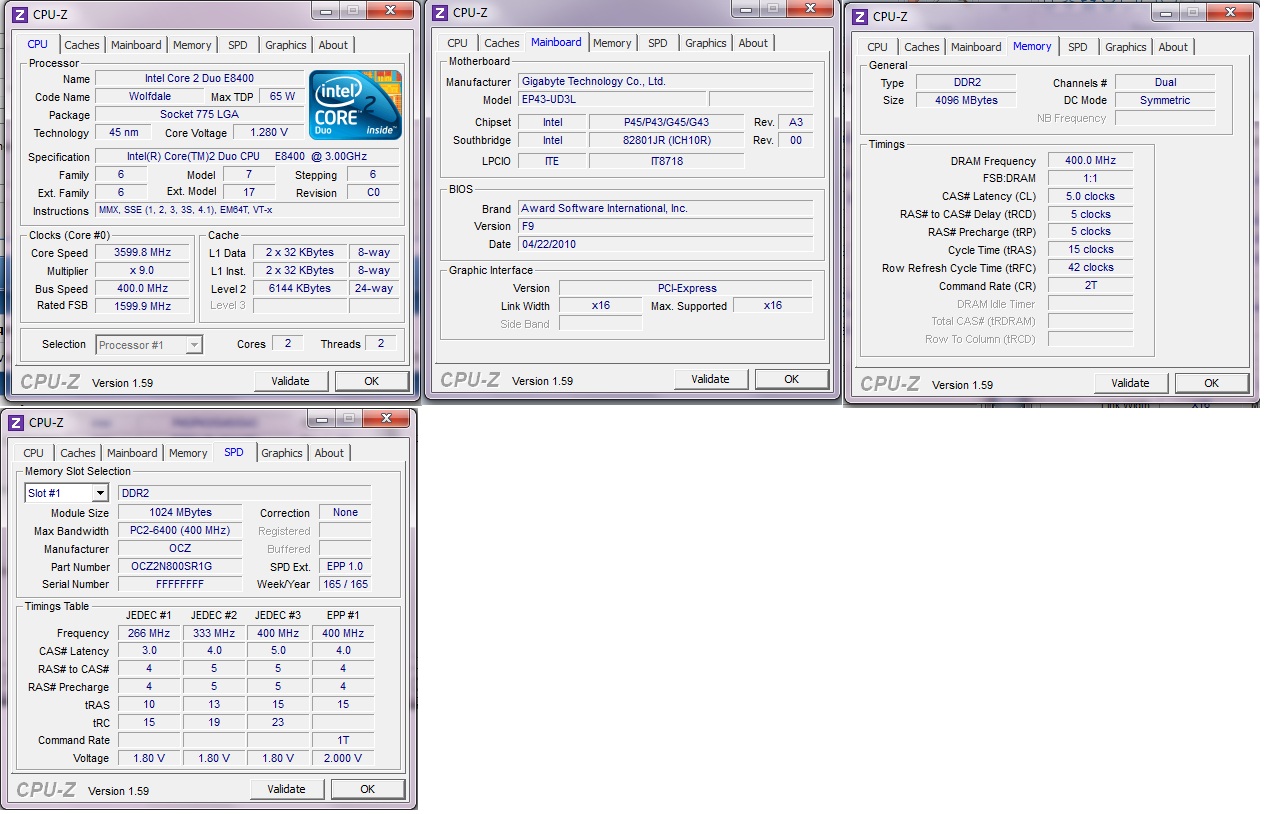Image resolution: width=1274 pixels, height=814 pixels.
Task: Click the Manufacturer field Gigabyte Technology Co., Ltd.
Action: click(665, 81)
